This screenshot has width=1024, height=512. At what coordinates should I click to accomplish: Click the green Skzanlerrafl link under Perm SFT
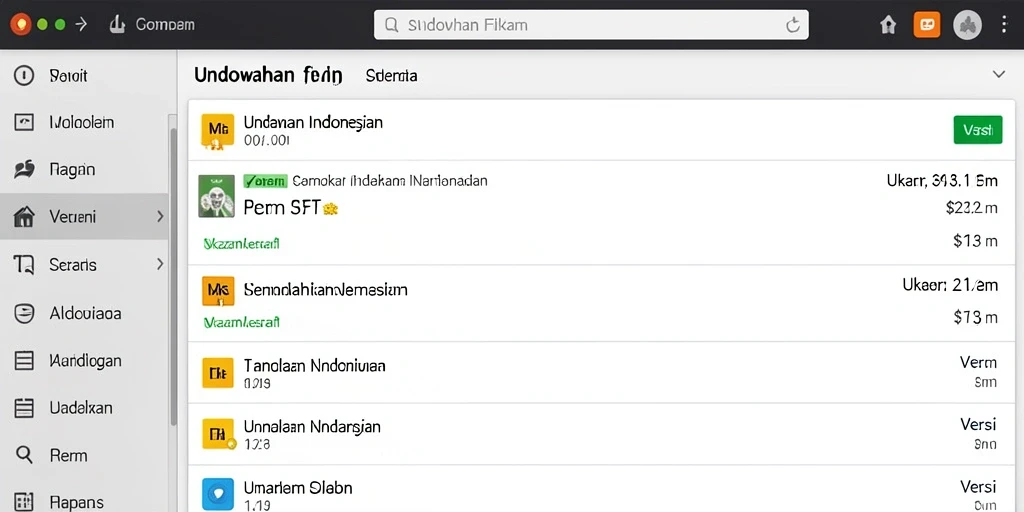pyautogui.click(x=242, y=244)
